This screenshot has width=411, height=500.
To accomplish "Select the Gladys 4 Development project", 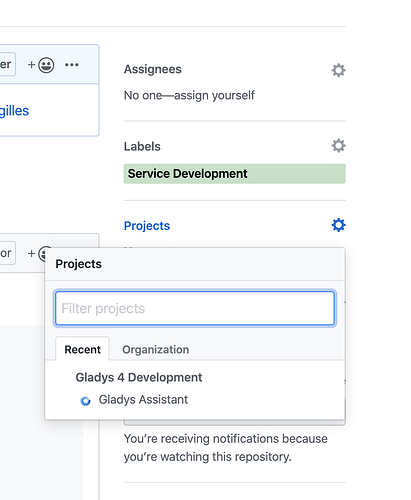I will pyautogui.click(x=139, y=377).
